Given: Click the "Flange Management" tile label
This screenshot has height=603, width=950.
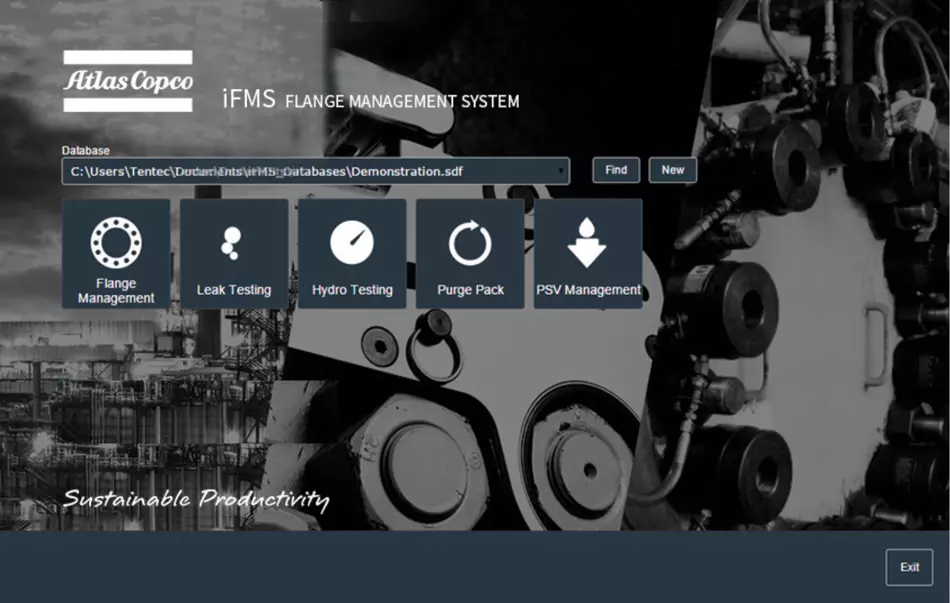Looking at the screenshot, I should coord(116,291).
